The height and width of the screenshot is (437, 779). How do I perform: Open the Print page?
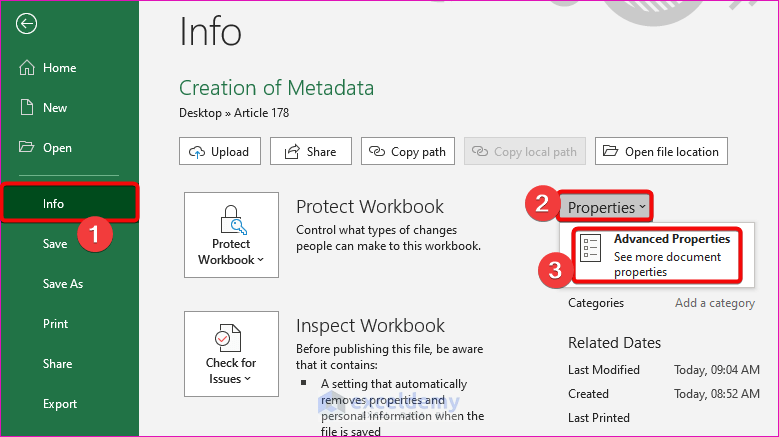tap(56, 324)
